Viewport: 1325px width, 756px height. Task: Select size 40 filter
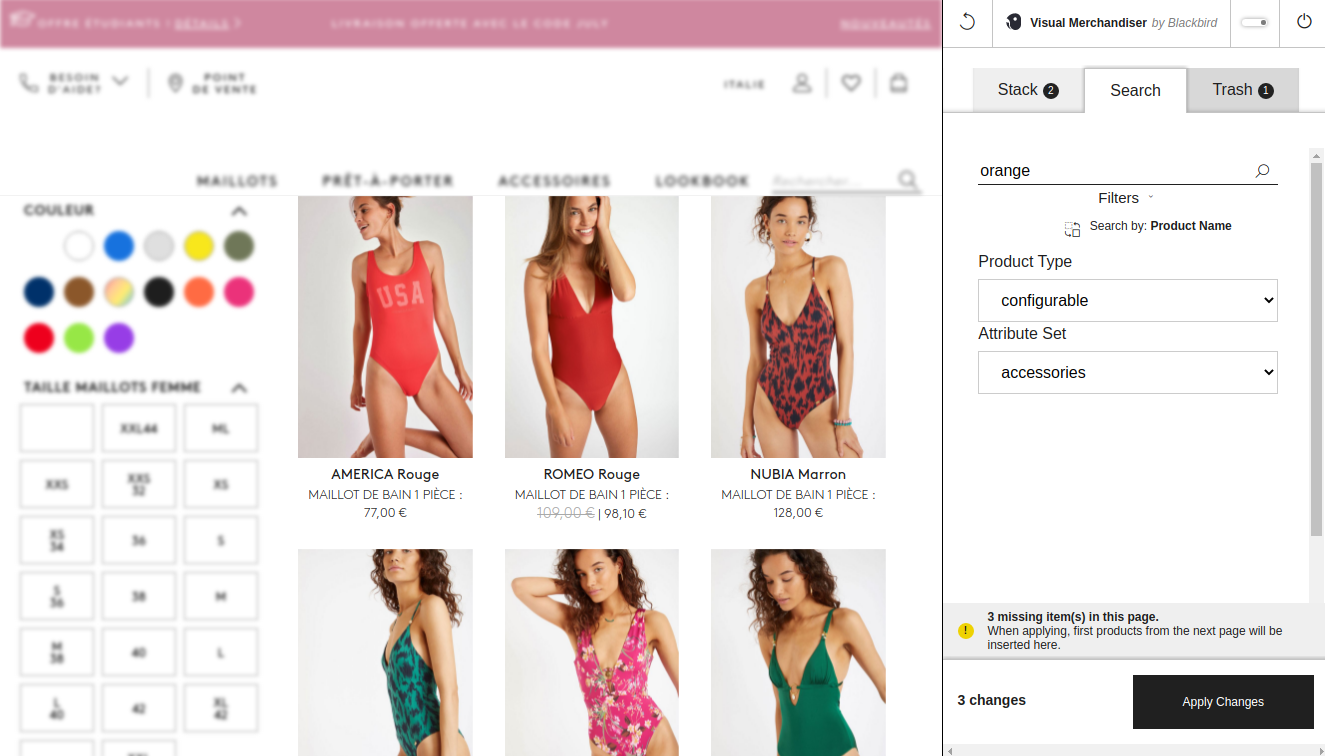(x=139, y=652)
